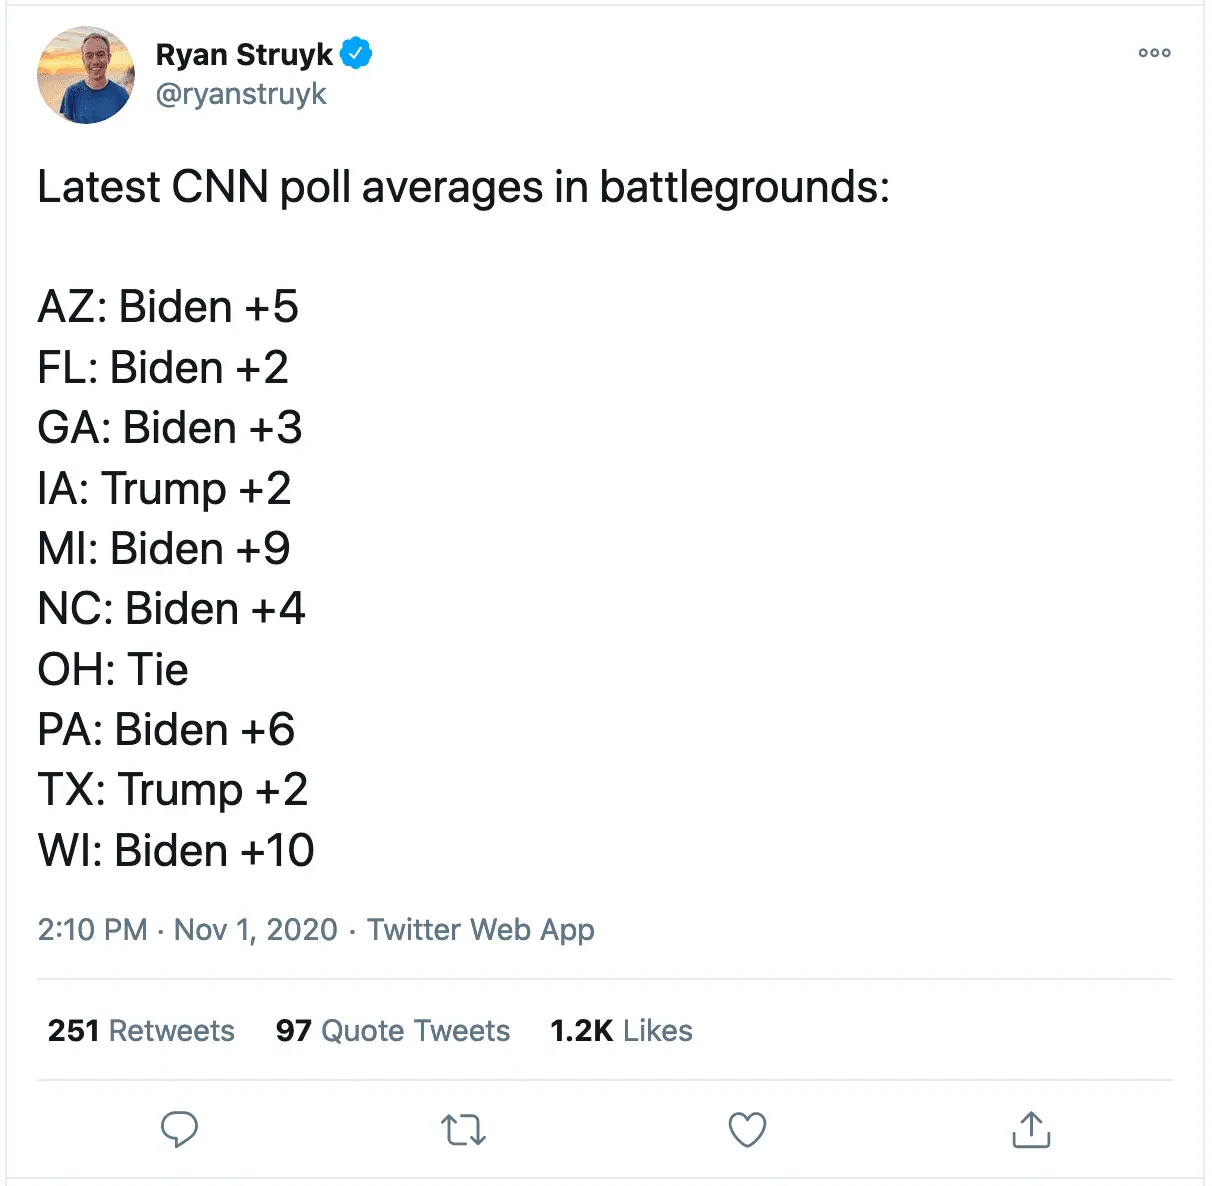
Task: Show the 1.2K Likes list
Action: [x=621, y=1031]
